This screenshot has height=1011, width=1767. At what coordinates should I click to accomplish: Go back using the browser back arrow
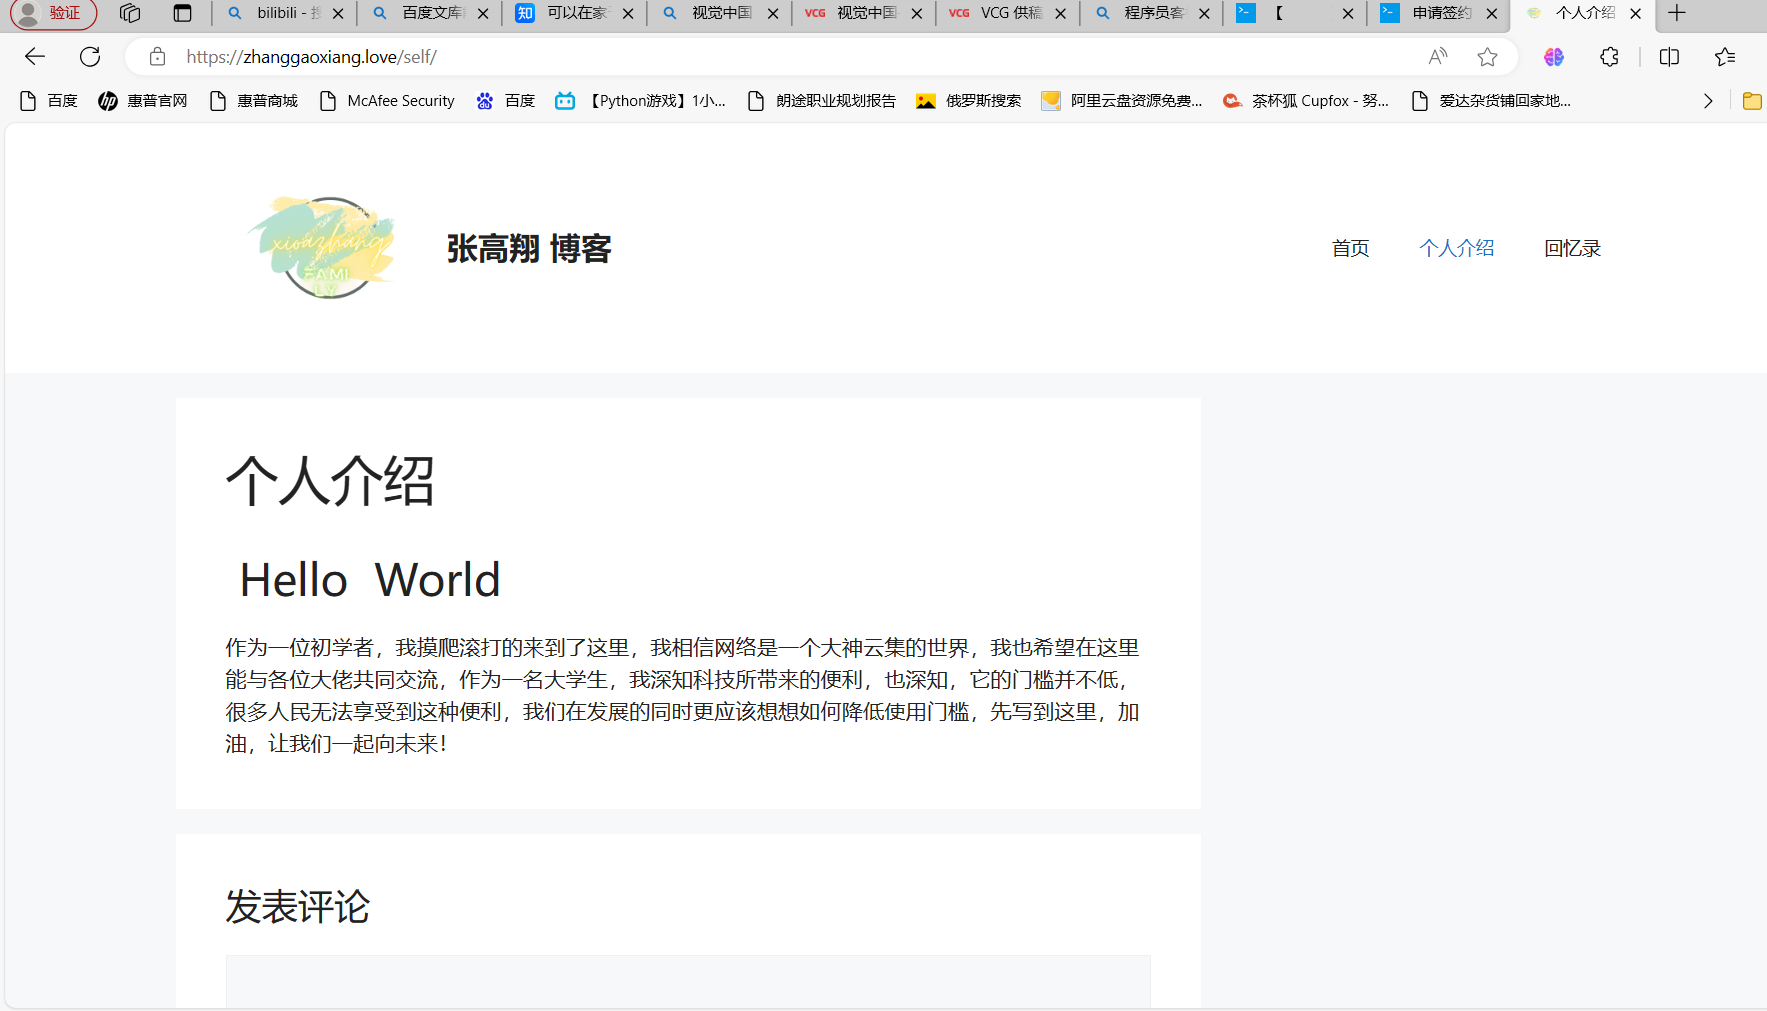point(35,57)
